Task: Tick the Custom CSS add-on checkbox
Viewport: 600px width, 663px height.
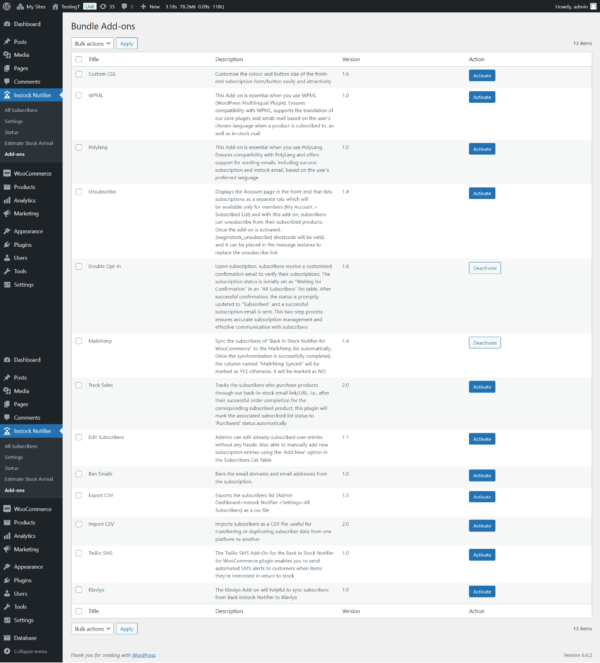Action: (79, 74)
